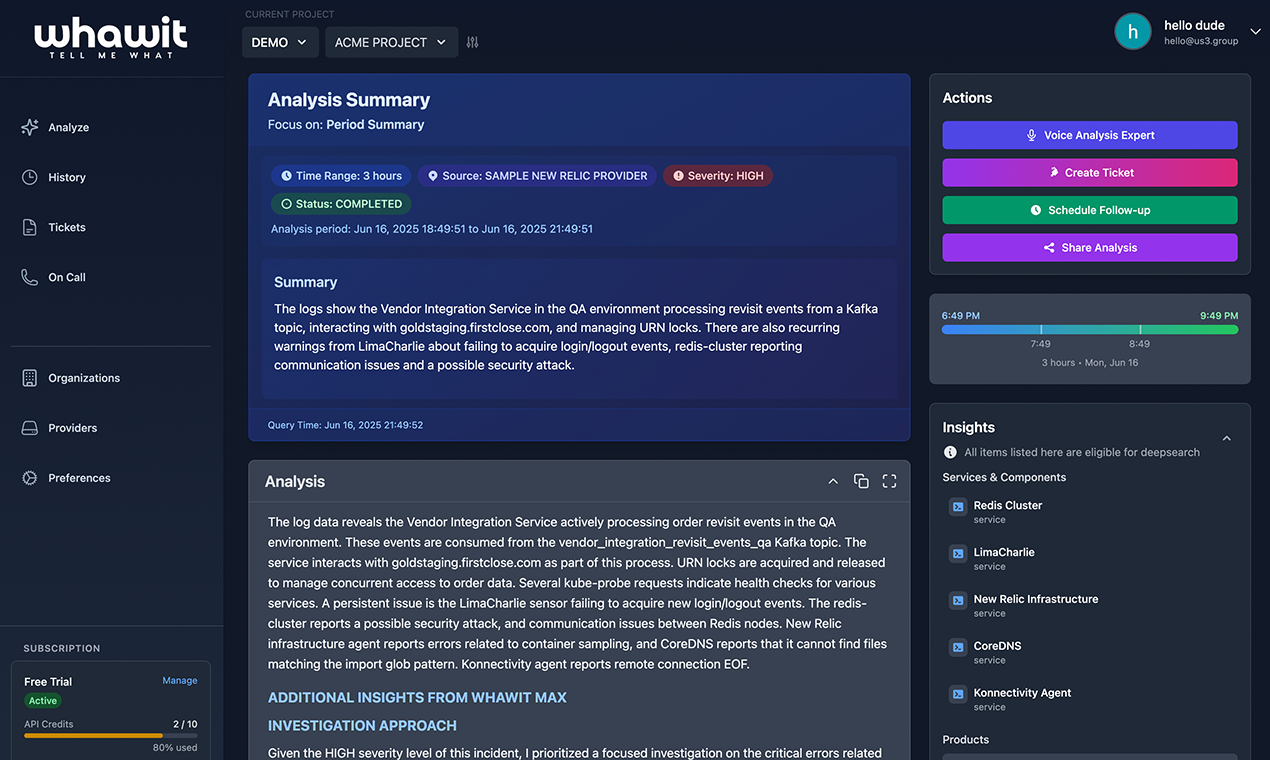Click the Redis Cluster terminal icon

tap(958, 507)
